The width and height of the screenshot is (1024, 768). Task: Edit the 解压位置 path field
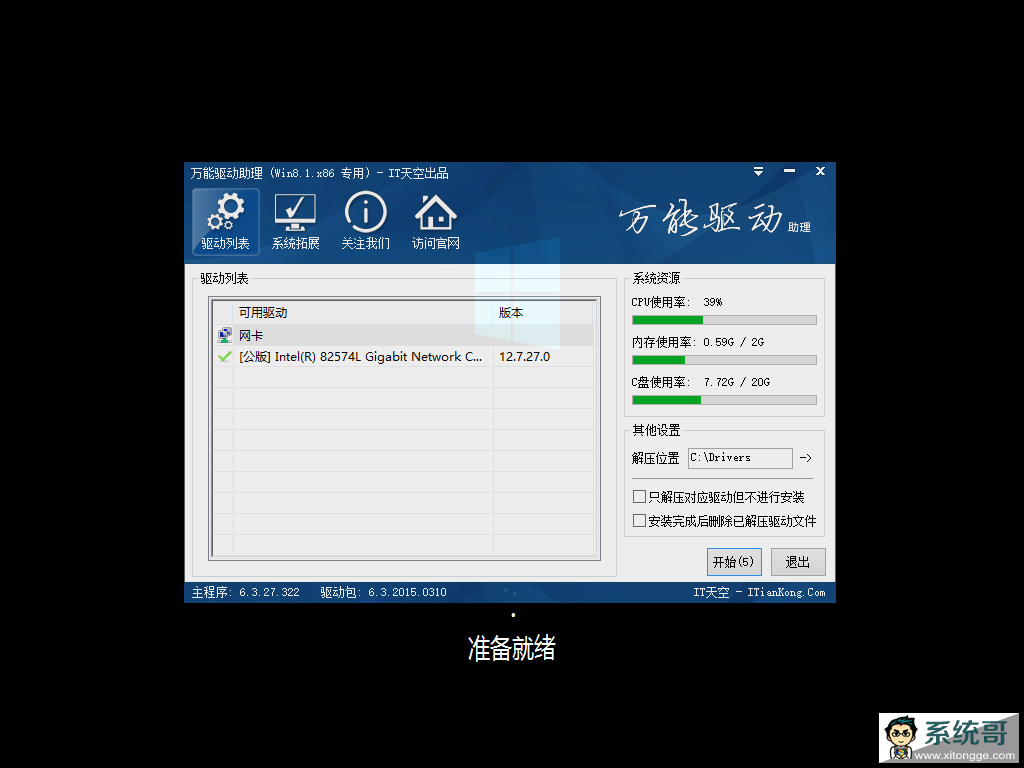click(740, 458)
